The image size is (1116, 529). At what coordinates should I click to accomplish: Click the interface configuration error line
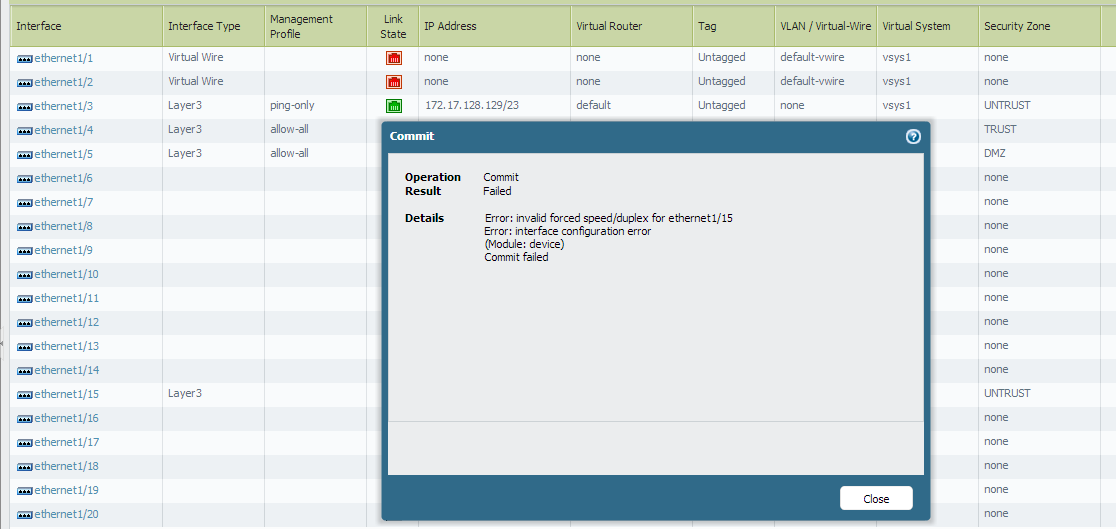tap(568, 231)
